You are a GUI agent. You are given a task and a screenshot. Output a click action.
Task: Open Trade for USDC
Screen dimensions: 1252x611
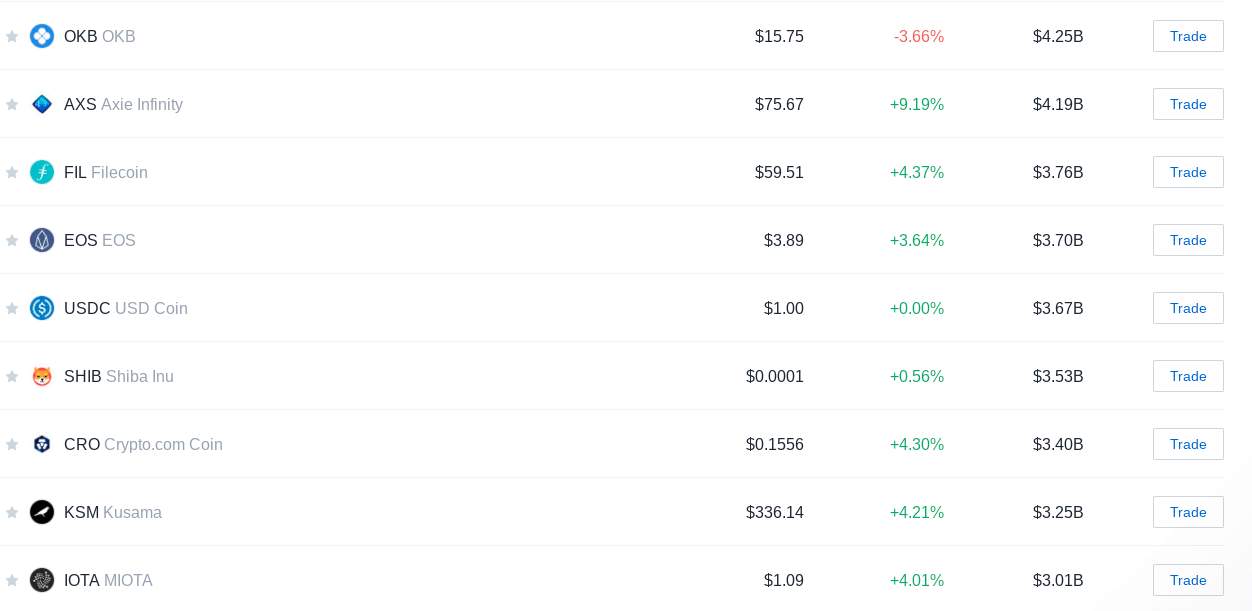point(1188,308)
